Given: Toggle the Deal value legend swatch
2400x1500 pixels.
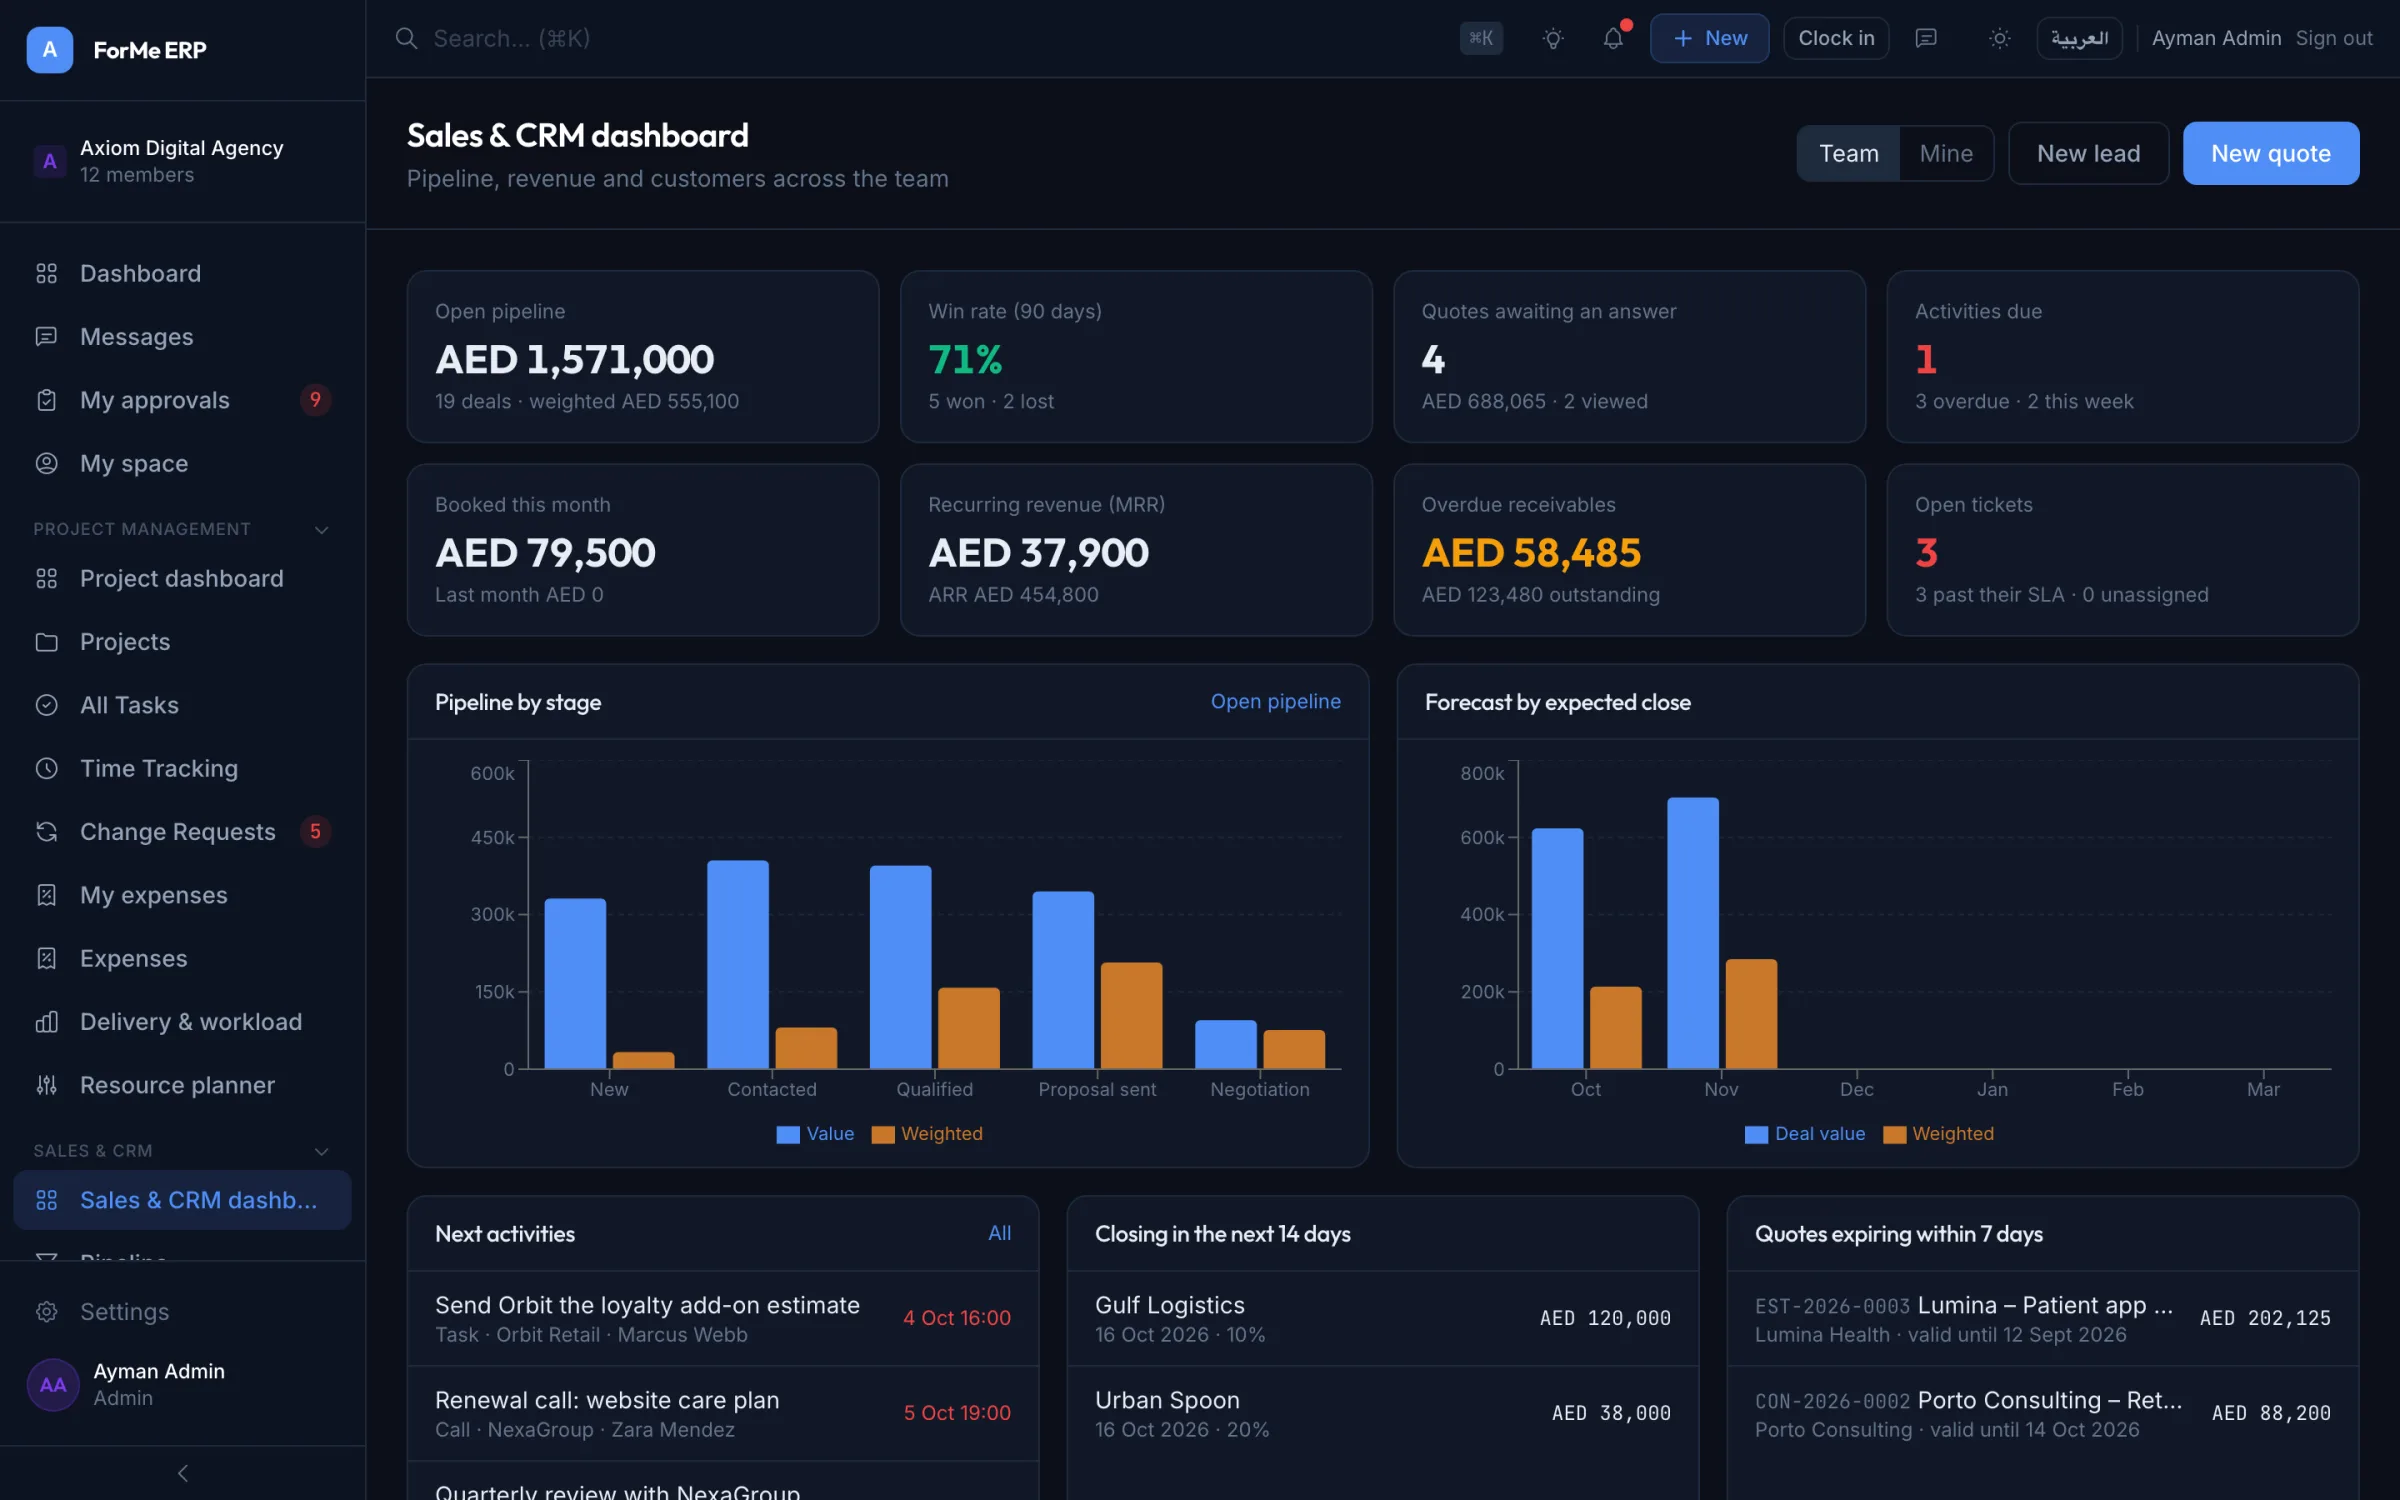Looking at the screenshot, I should click(1755, 1134).
